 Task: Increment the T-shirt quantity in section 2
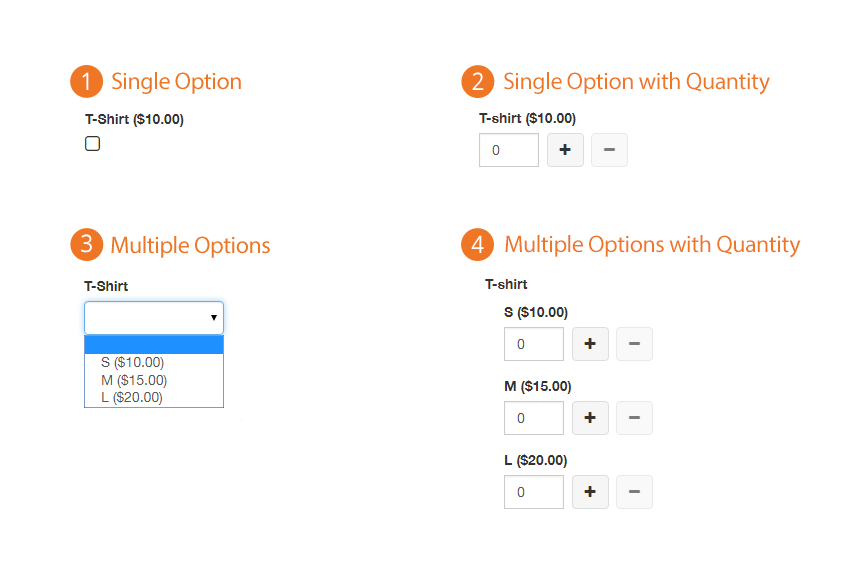[565, 150]
